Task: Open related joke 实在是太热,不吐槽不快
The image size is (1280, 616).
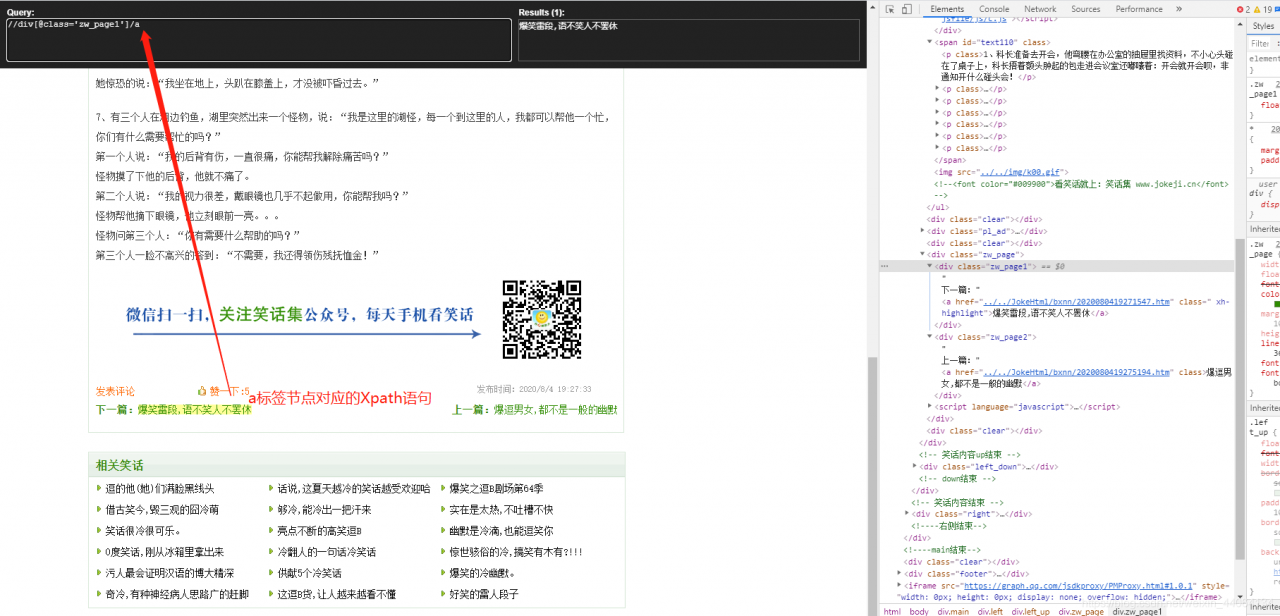Action: tap(501, 510)
